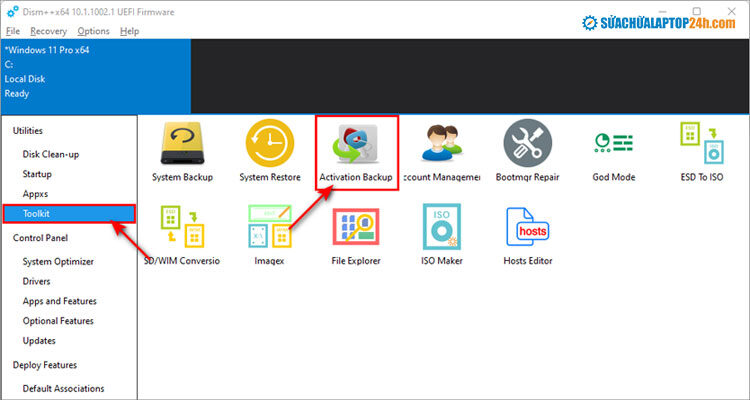Close the Dism++ window

732,11
